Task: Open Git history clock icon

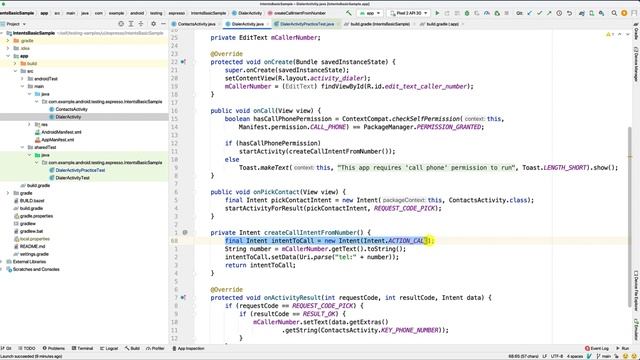Action: [x=559, y=13]
